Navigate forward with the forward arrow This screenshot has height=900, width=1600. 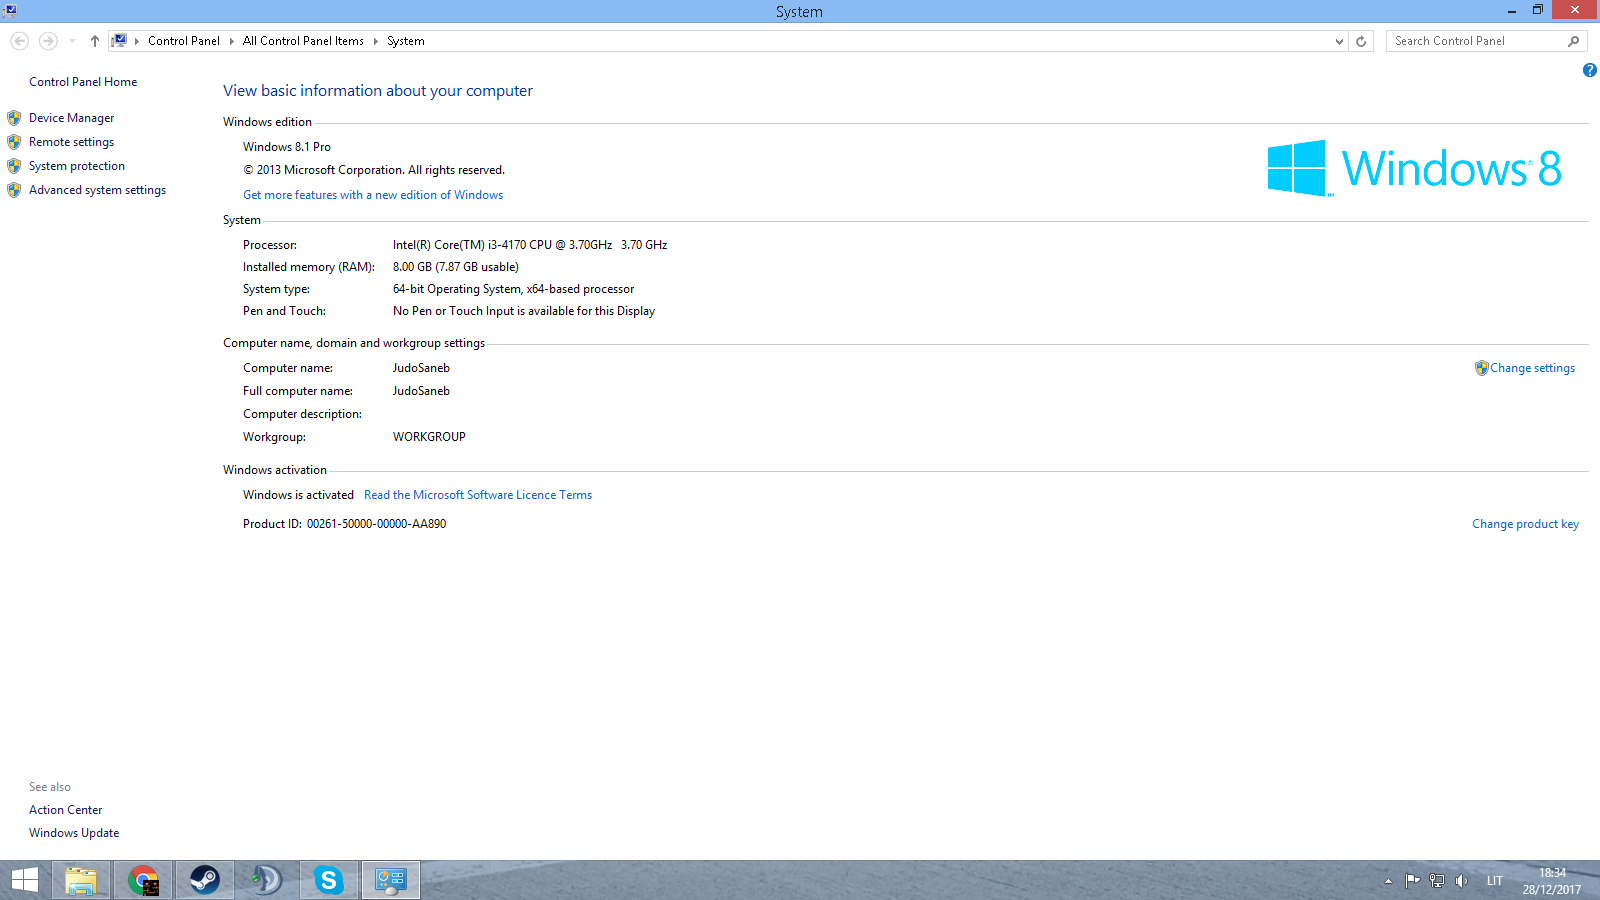pos(48,41)
